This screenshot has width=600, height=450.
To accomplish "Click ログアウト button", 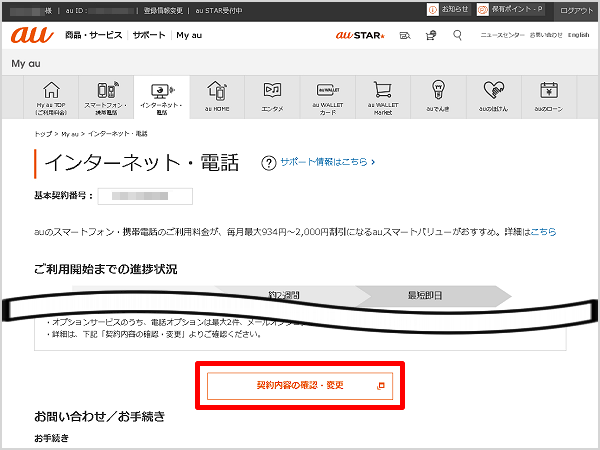I will (576, 11).
